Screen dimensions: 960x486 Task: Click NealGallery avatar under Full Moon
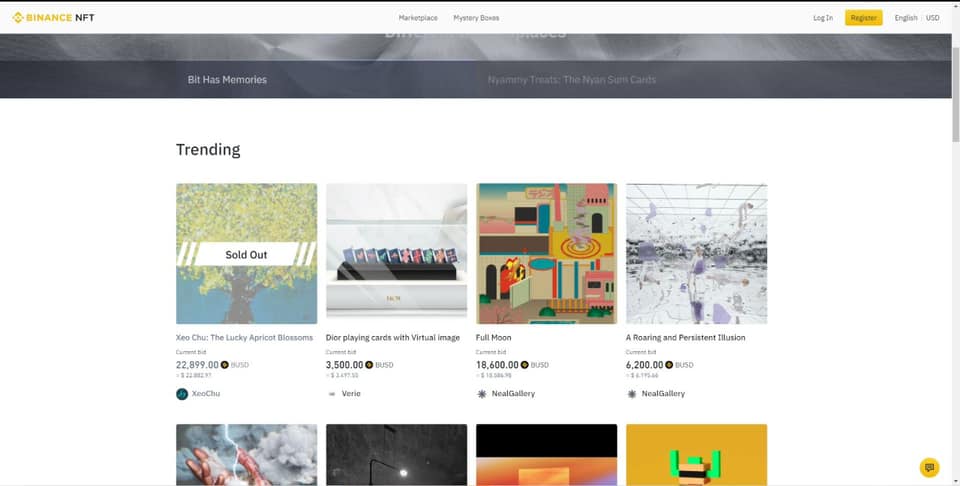pos(482,394)
